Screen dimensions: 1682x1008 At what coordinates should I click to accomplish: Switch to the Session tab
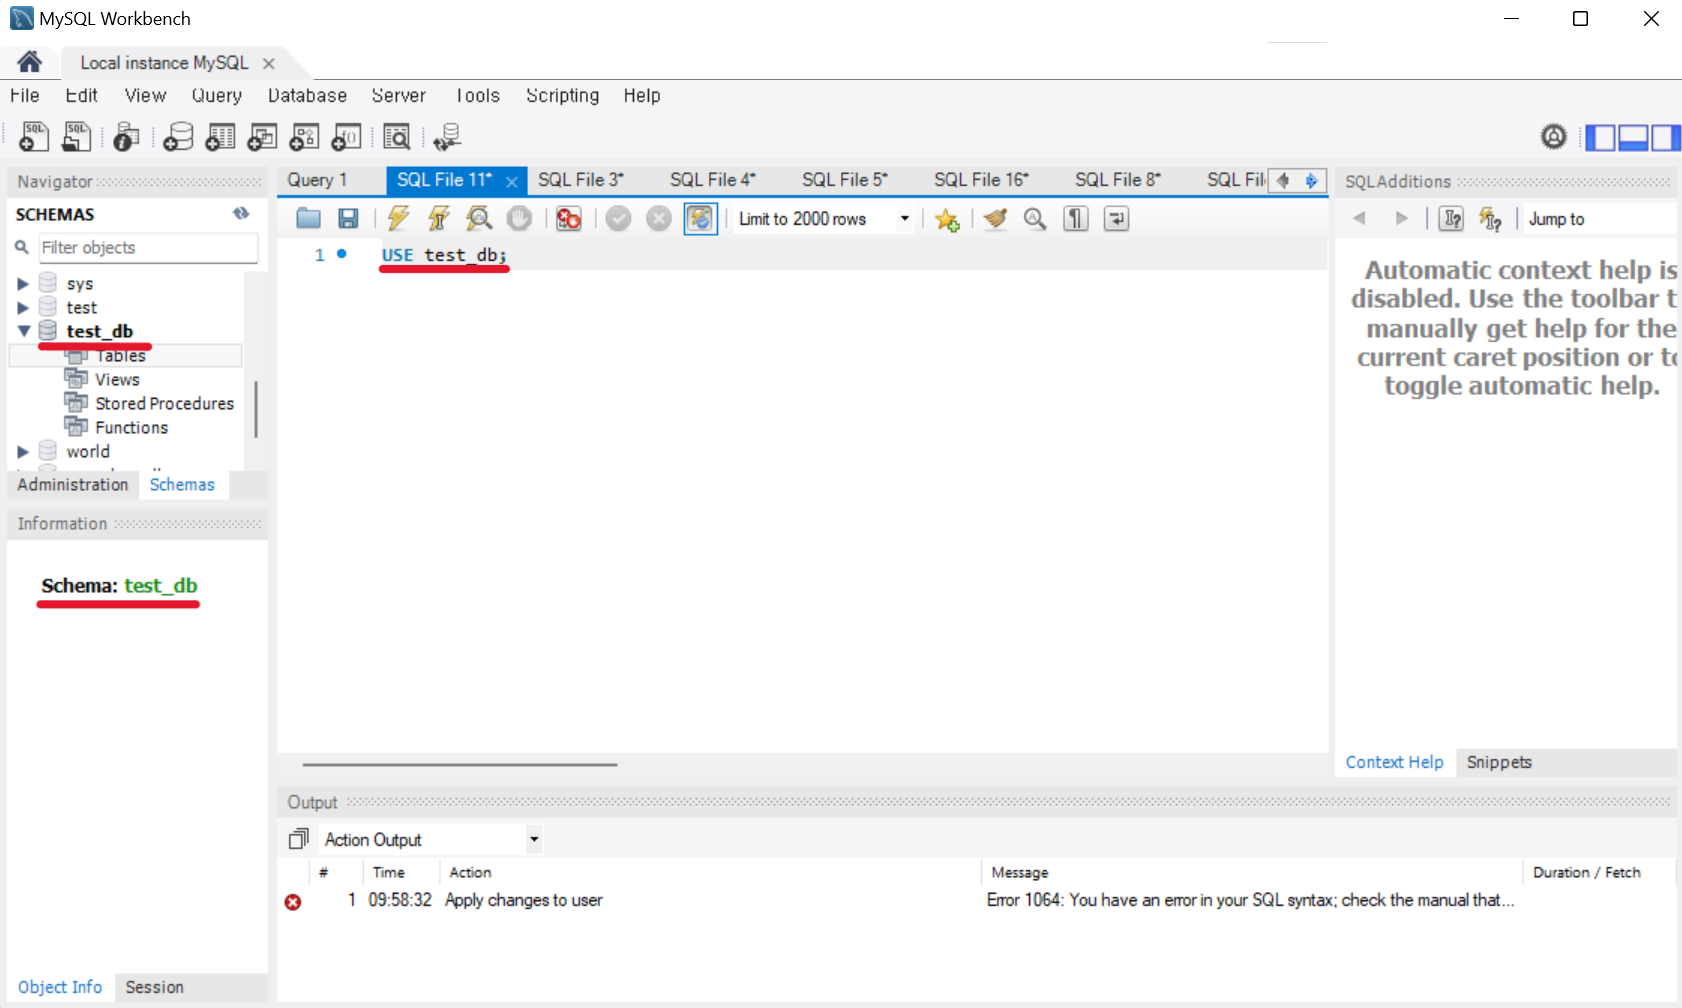pyautogui.click(x=154, y=987)
